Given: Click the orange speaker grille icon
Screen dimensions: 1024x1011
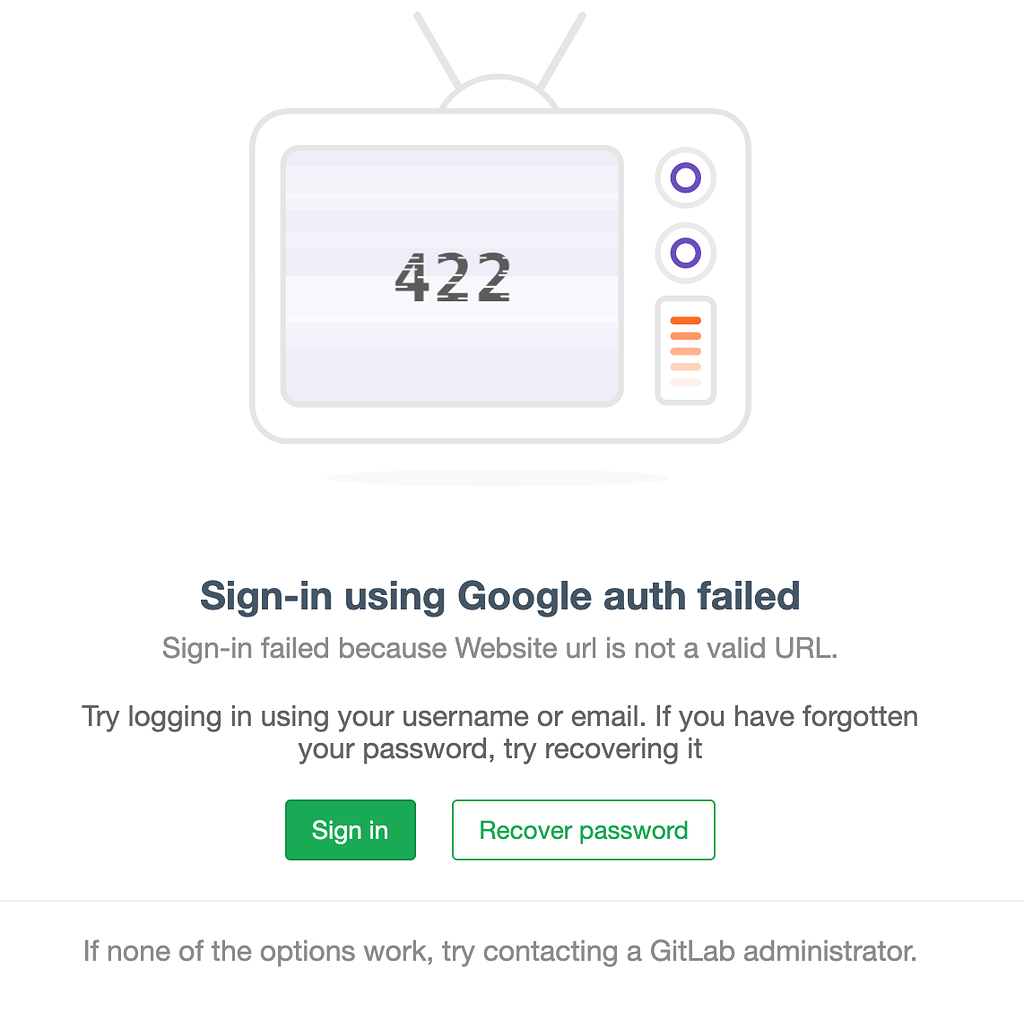Looking at the screenshot, I should click(685, 348).
